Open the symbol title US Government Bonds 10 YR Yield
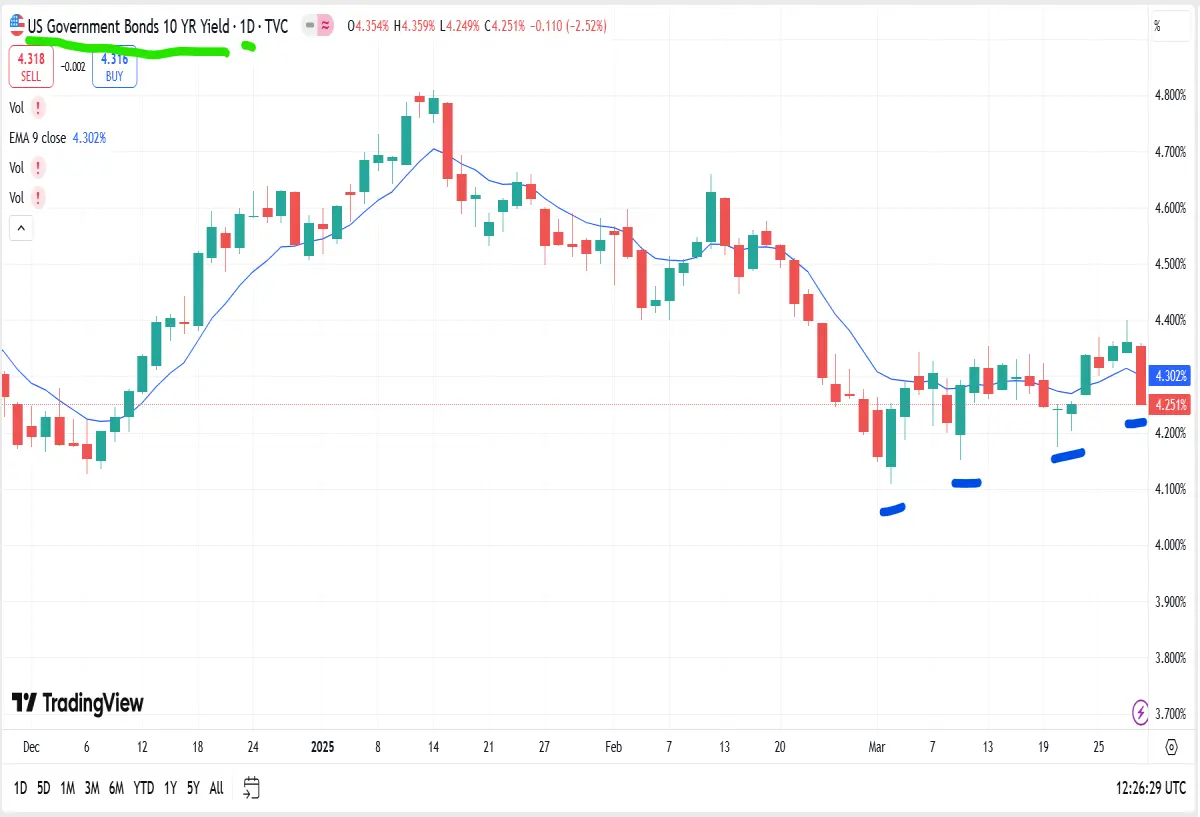The image size is (1200, 817). [130, 27]
